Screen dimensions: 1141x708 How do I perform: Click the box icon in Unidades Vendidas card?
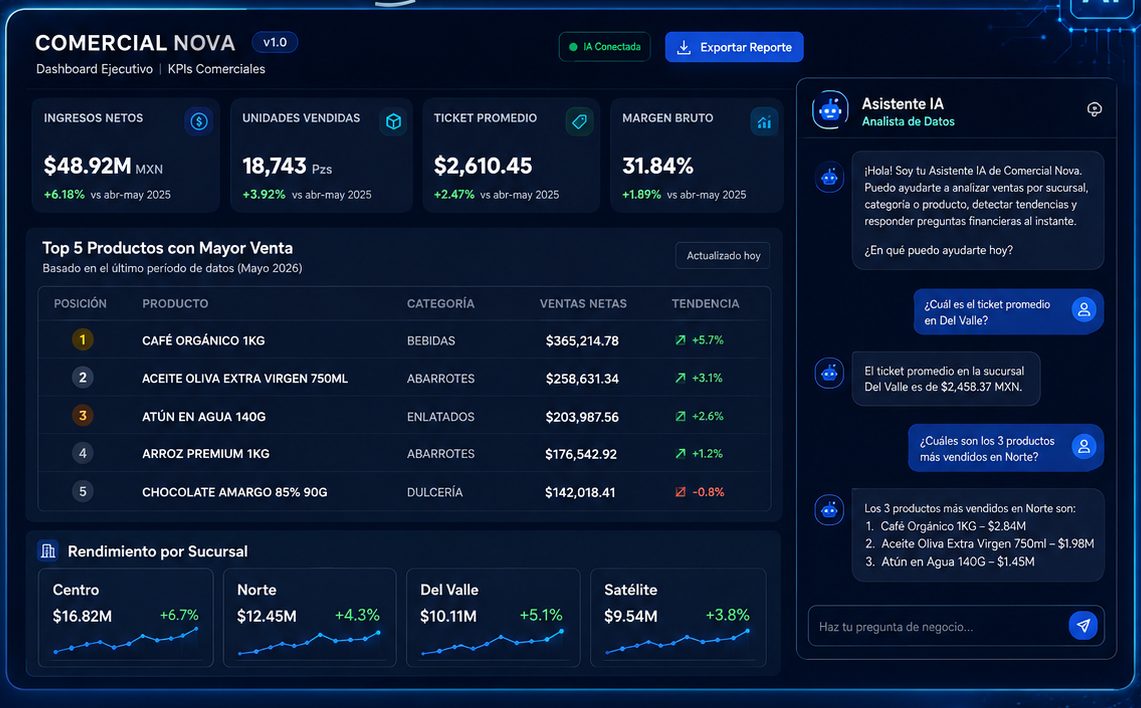(x=393, y=122)
